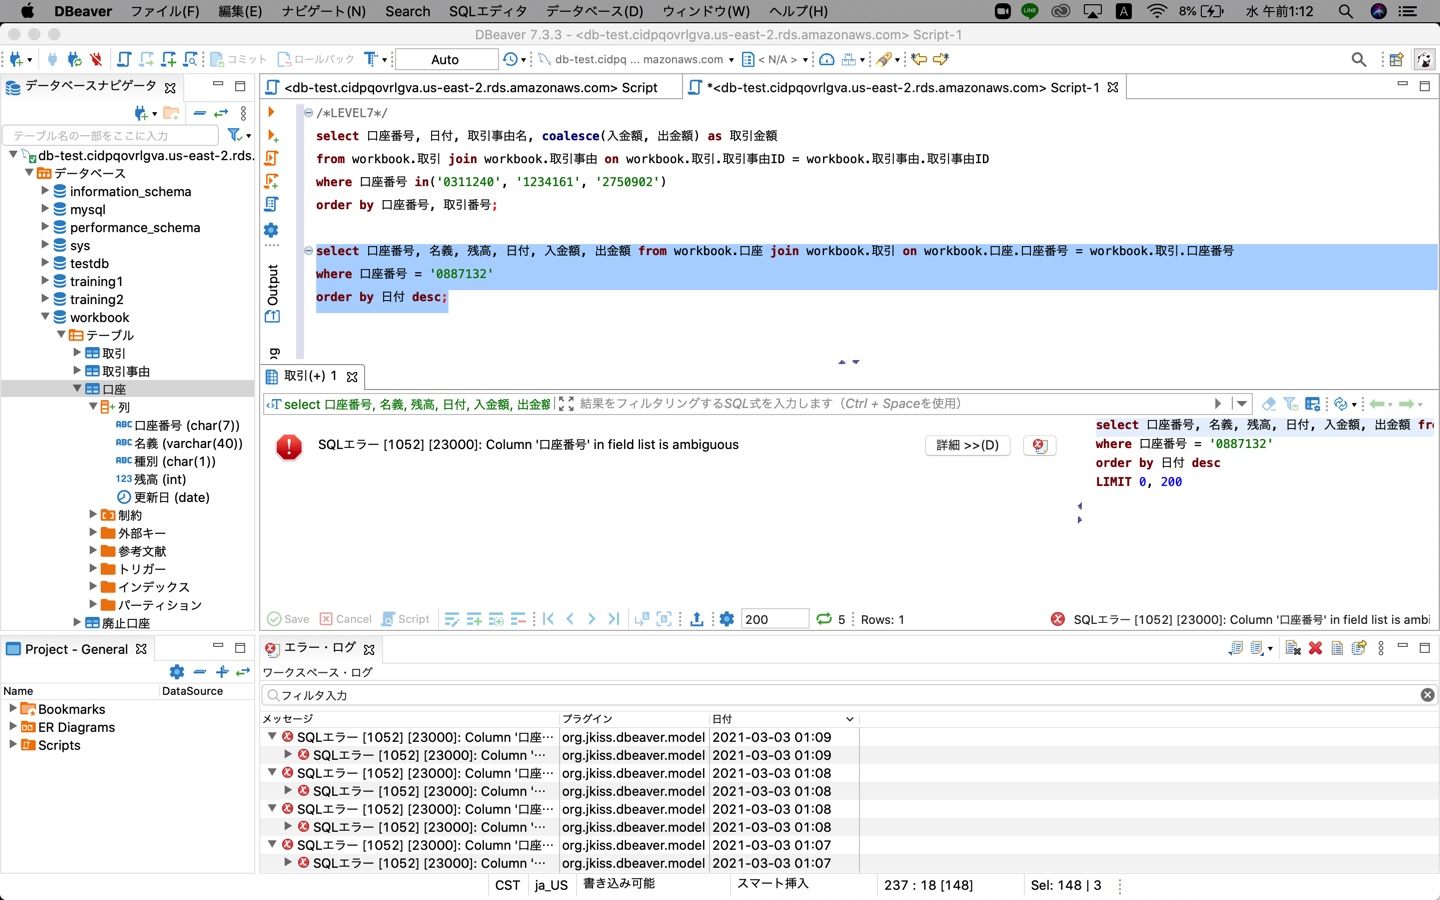The height and width of the screenshot is (900, 1440).
Task: Collapse the workbook schema node
Action: [x=45, y=317]
